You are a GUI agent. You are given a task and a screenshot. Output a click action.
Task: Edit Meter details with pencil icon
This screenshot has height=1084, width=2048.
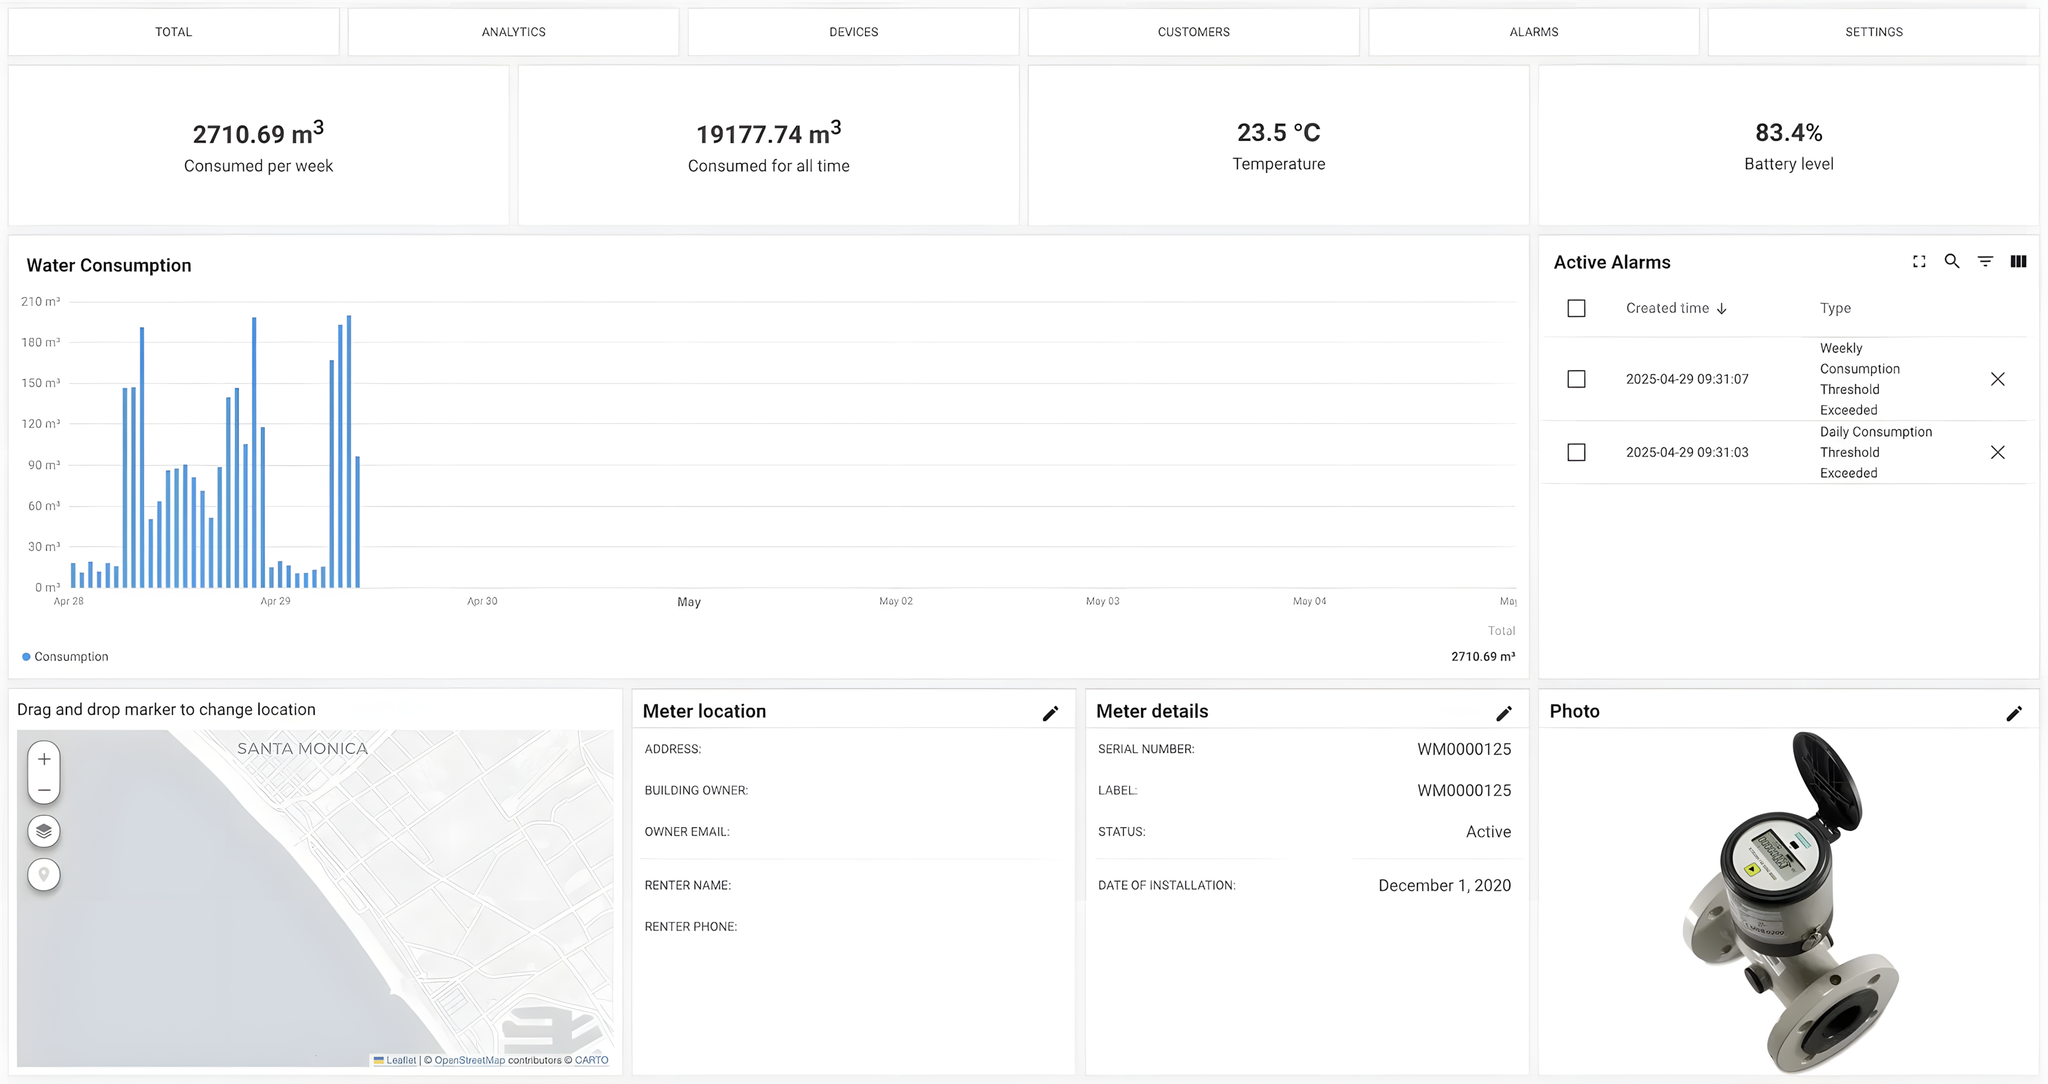(x=1503, y=713)
